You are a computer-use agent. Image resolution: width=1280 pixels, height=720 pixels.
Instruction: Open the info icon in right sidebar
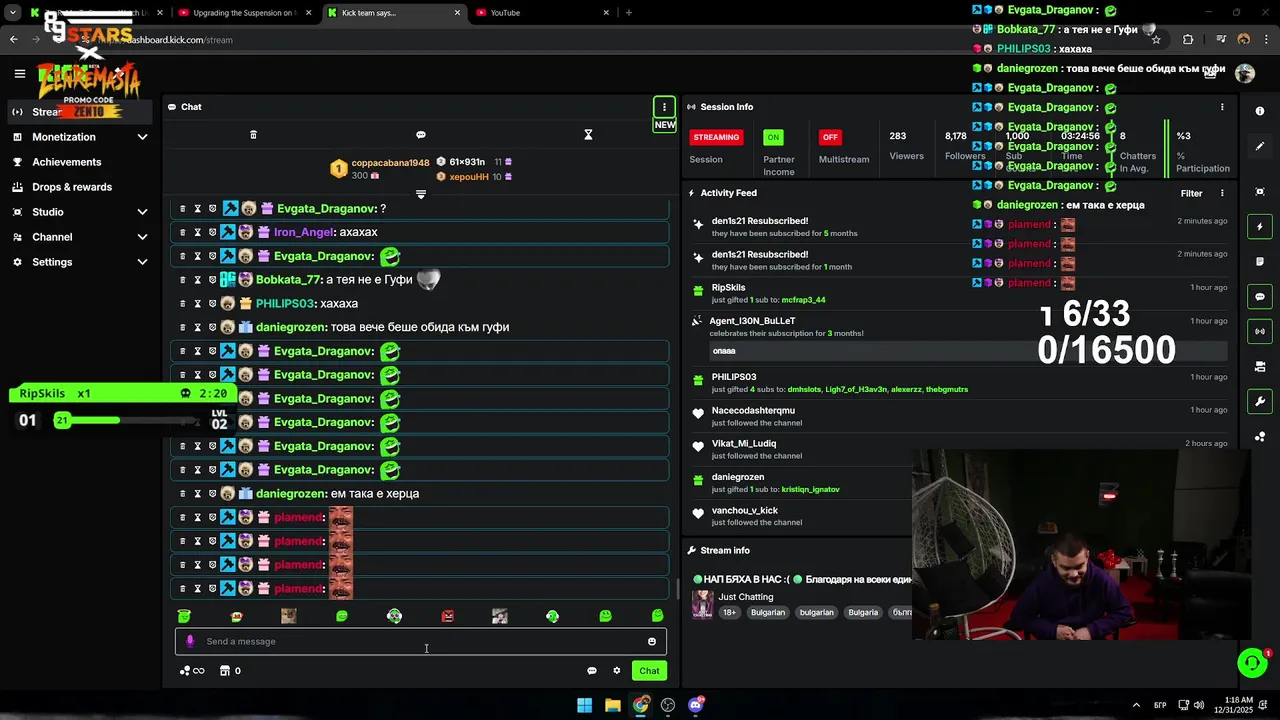pyautogui.click(x=1260, y=111)
